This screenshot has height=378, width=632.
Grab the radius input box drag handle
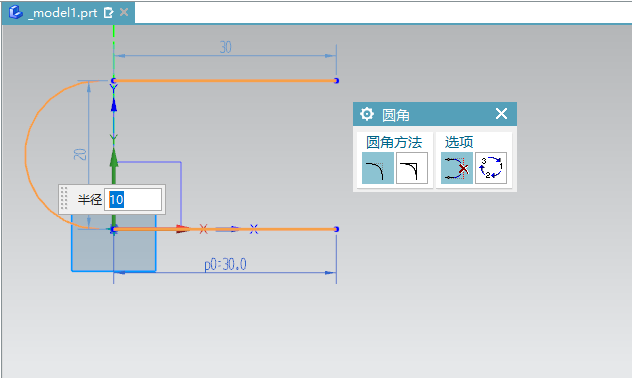click(64, 199)
